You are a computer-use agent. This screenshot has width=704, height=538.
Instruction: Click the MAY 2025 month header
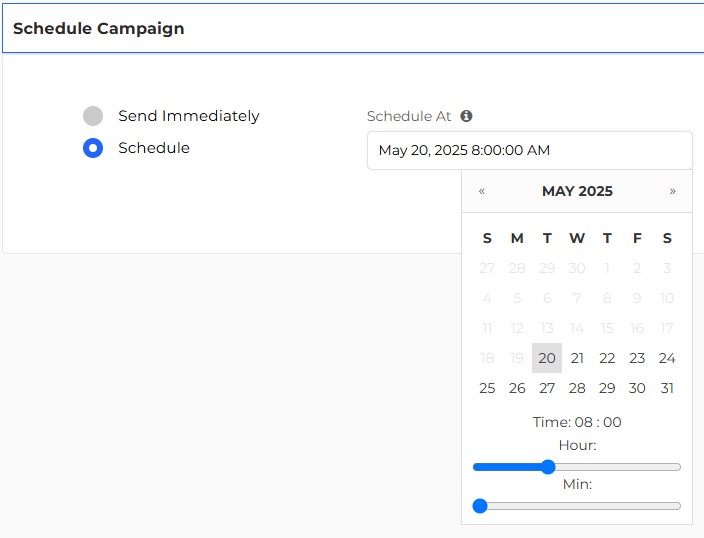pos(577,191)
